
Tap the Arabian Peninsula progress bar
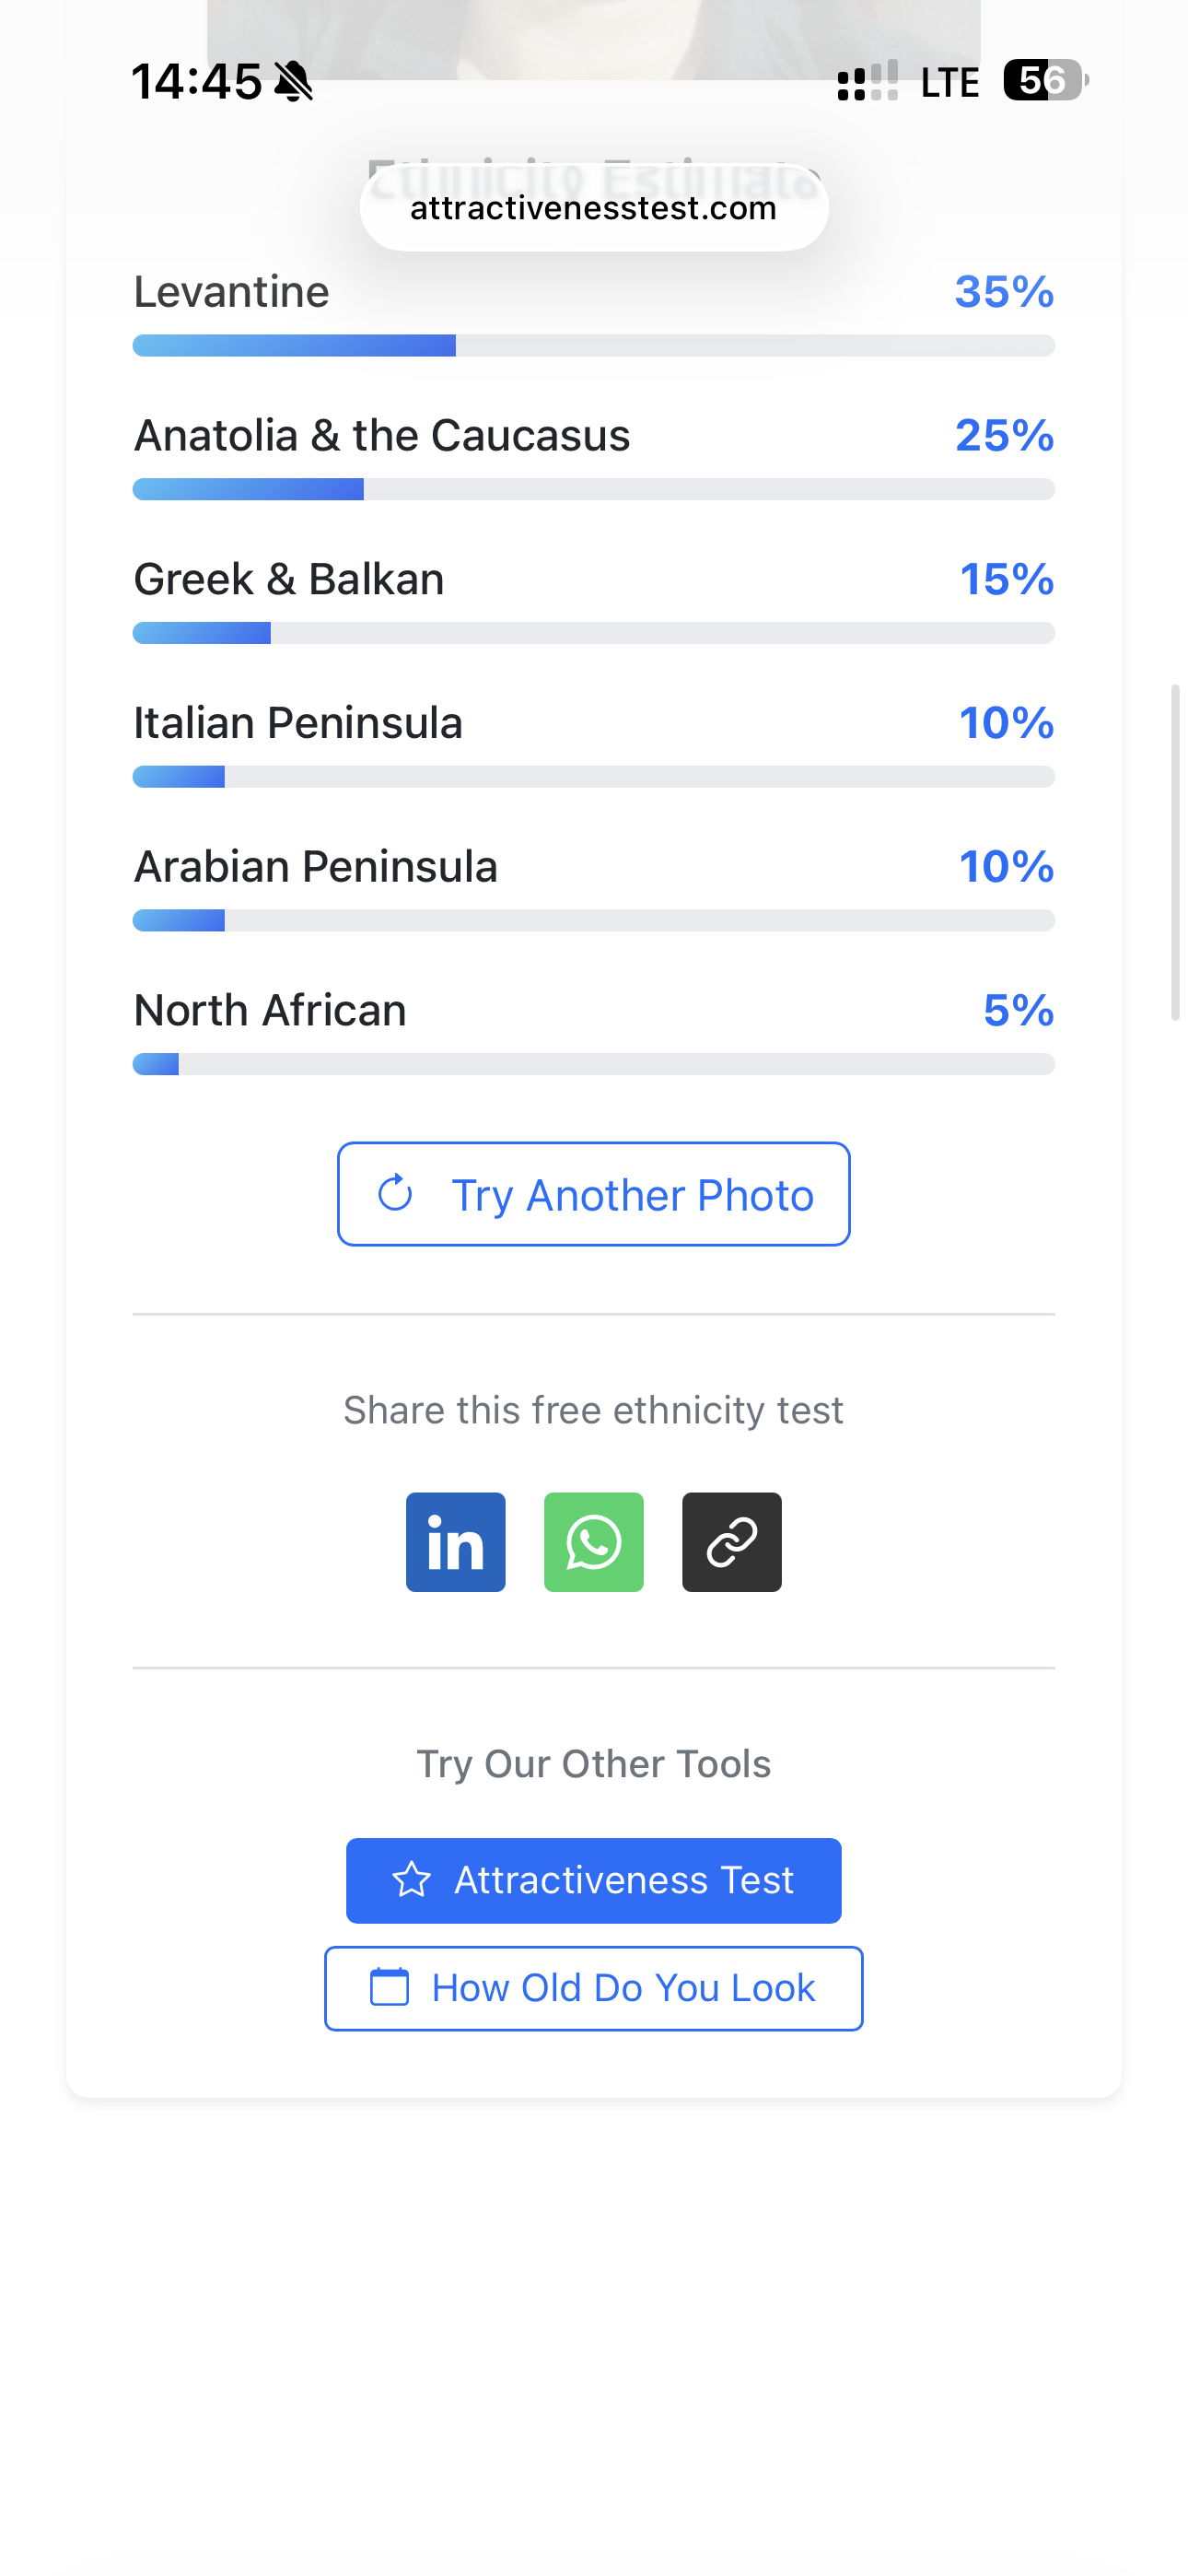pyautogui.click(x=593, y=920)
